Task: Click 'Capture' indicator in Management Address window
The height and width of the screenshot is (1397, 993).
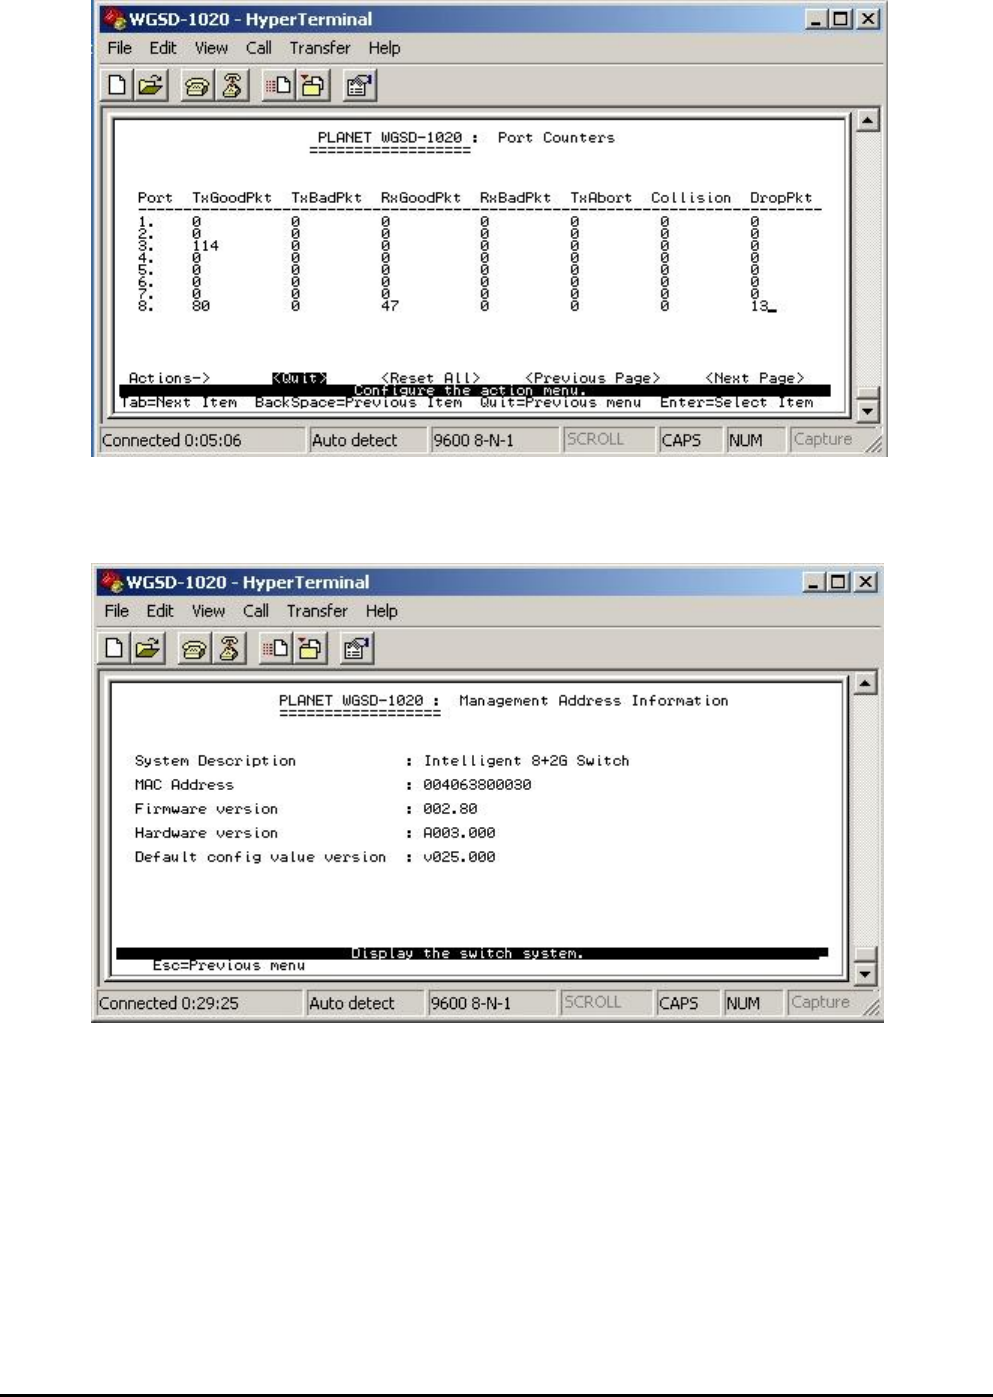Action: [x=820, y=1002]
